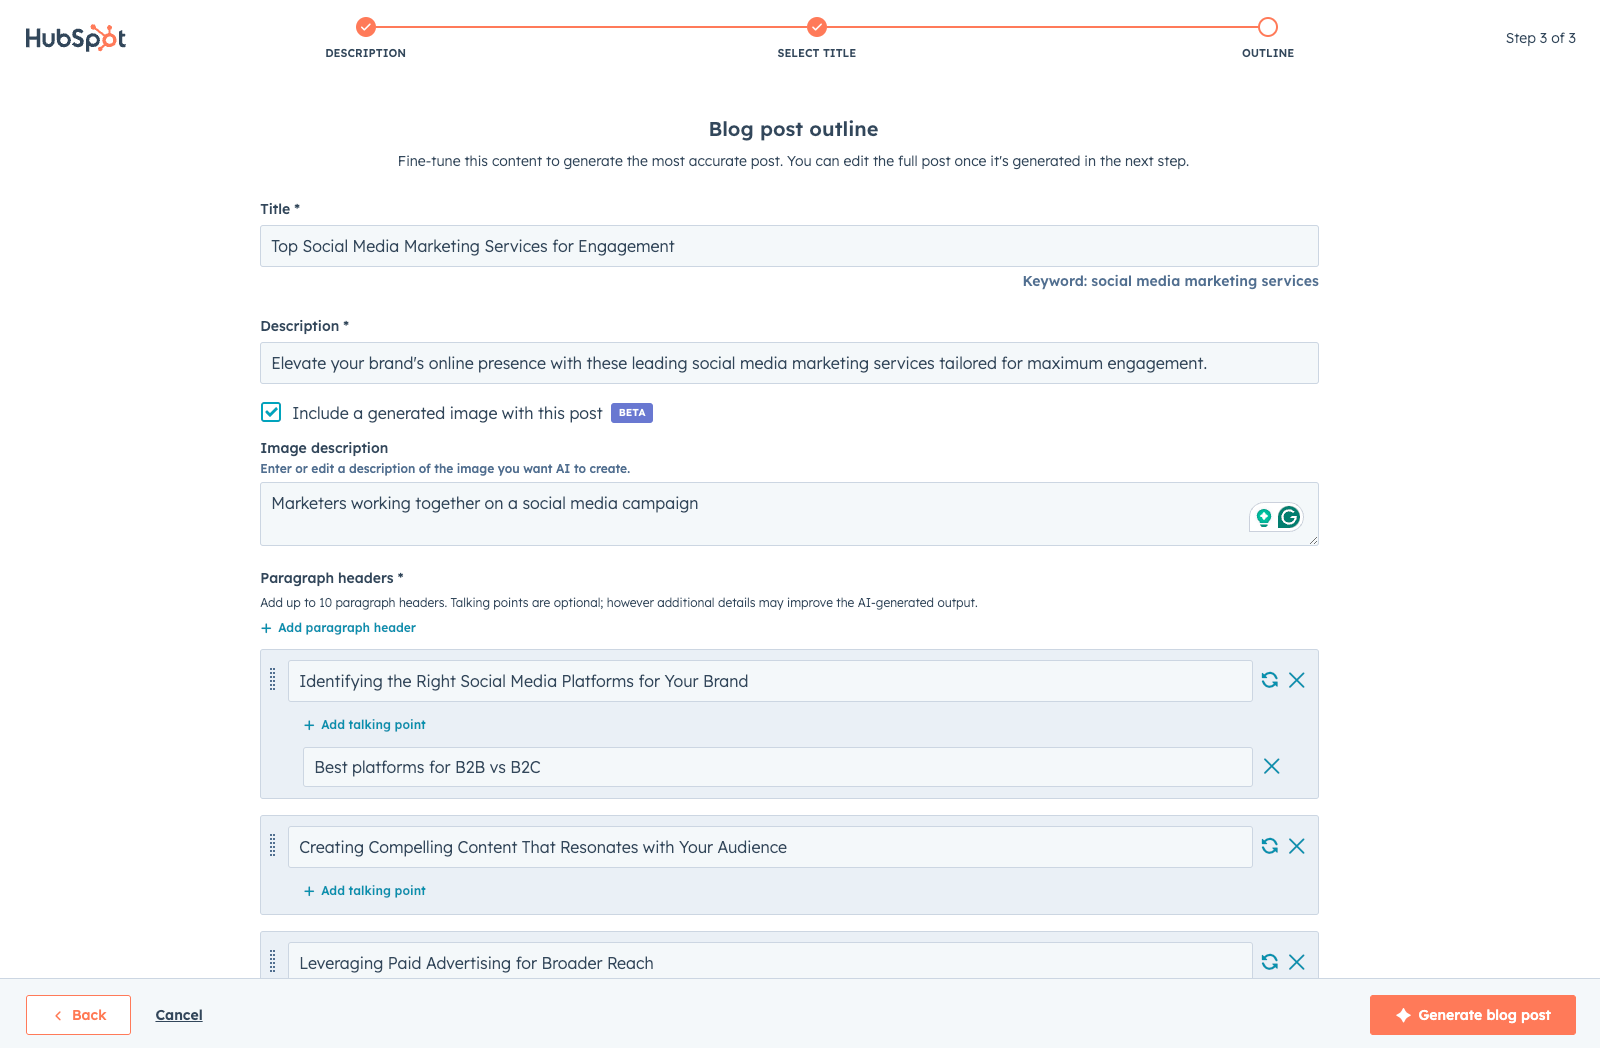This screenshot has height=1048, width=1600.
Task: Click Add paragraph header link
Action: tap(339, 628)
